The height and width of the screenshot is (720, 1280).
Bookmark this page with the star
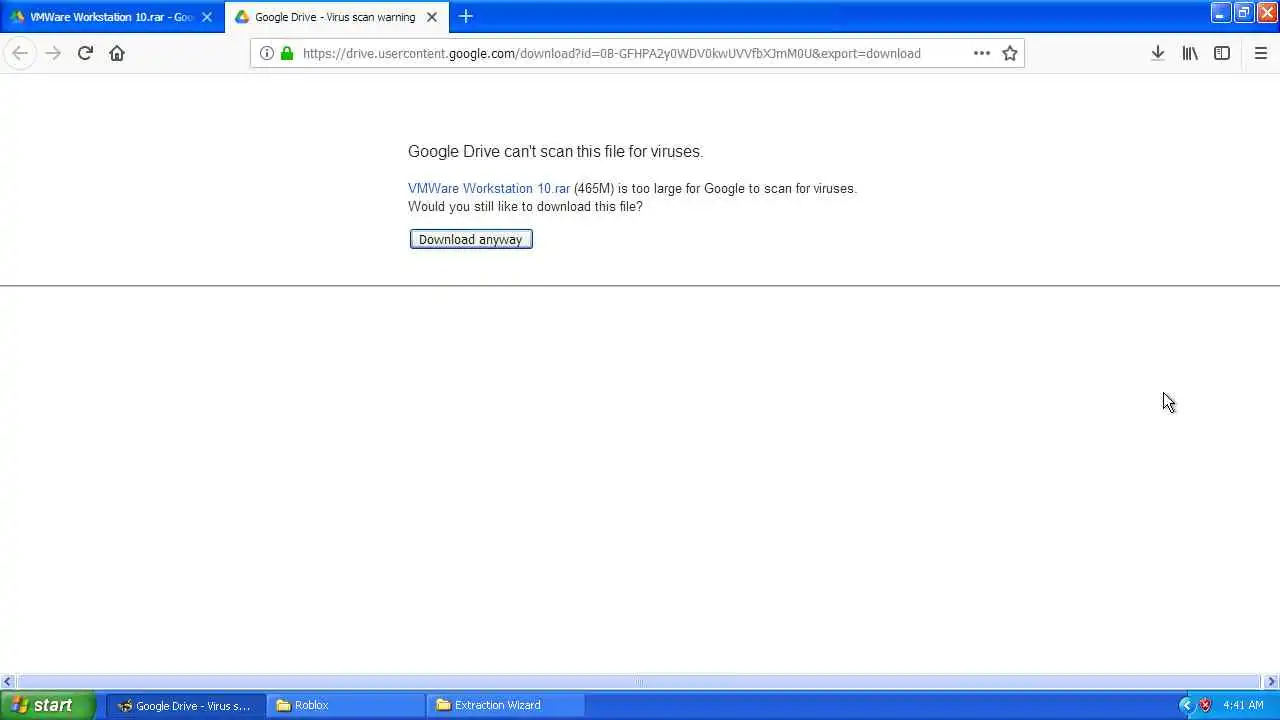click(x=1010, y=53)
